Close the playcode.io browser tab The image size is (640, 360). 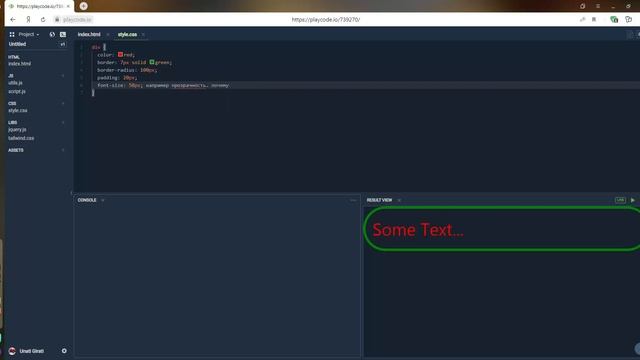point(68,6)
